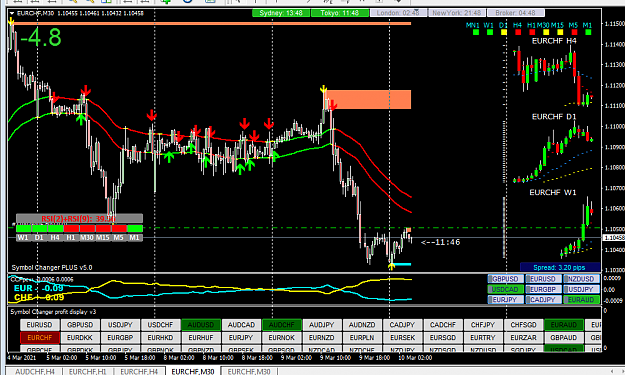Screen dimensions: 625x375
Task: Change symbol to AUDCAD
Action: 241,325
